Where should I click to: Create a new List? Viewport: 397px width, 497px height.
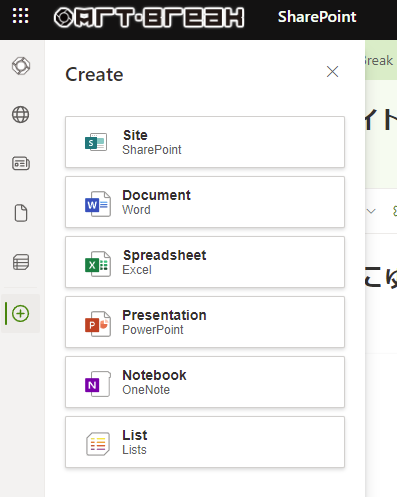coord(205,442)
